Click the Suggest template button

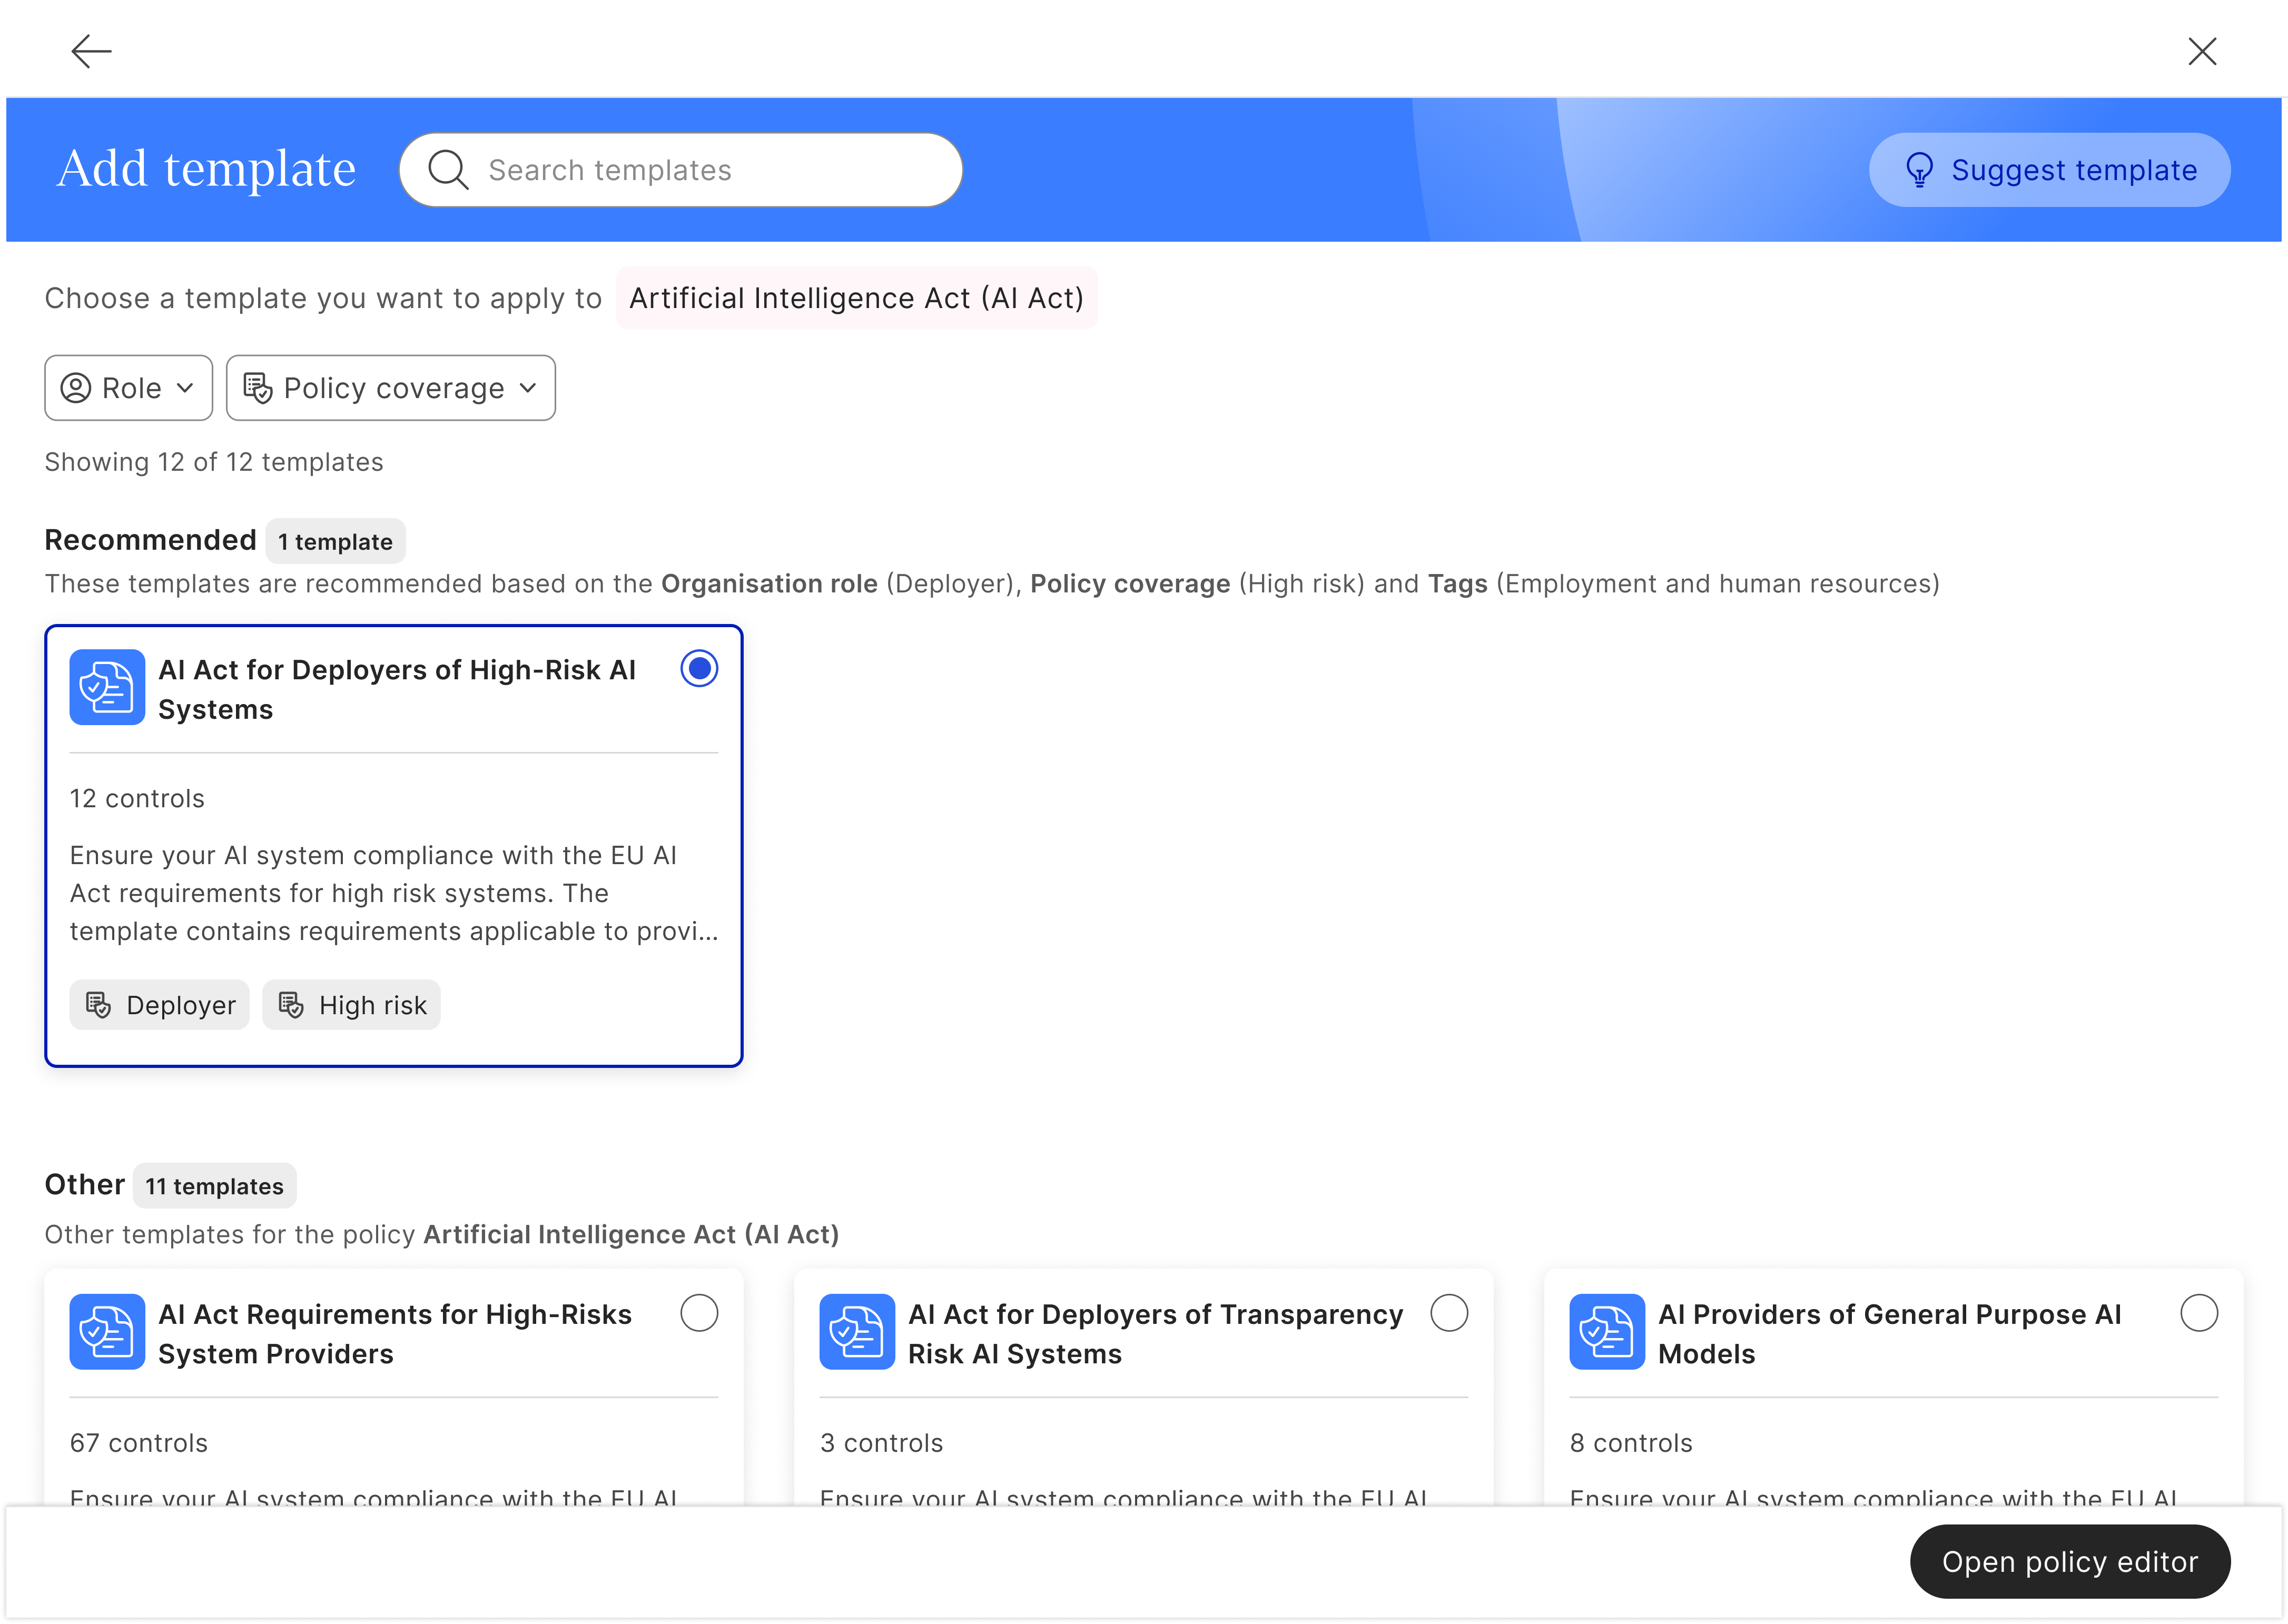pos(2049,170)
